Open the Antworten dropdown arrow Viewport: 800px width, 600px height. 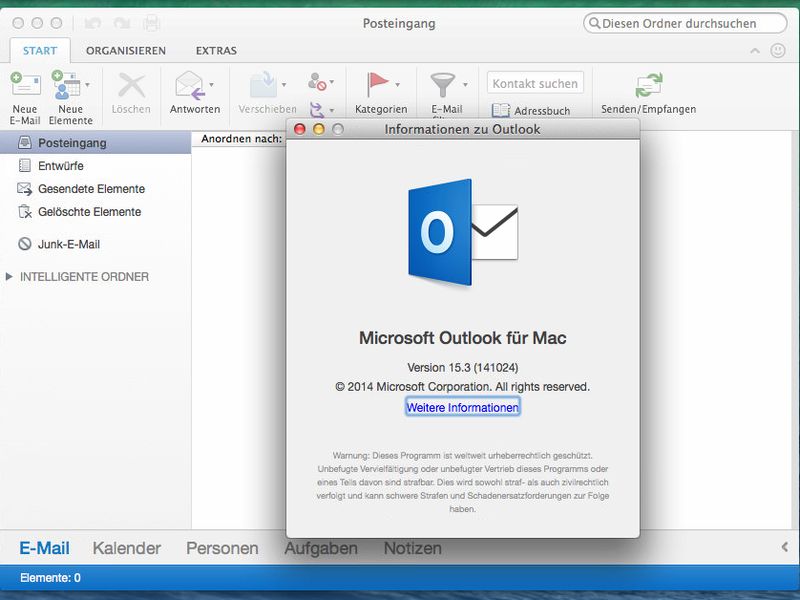pyautogui.click(x=211, y=85)
